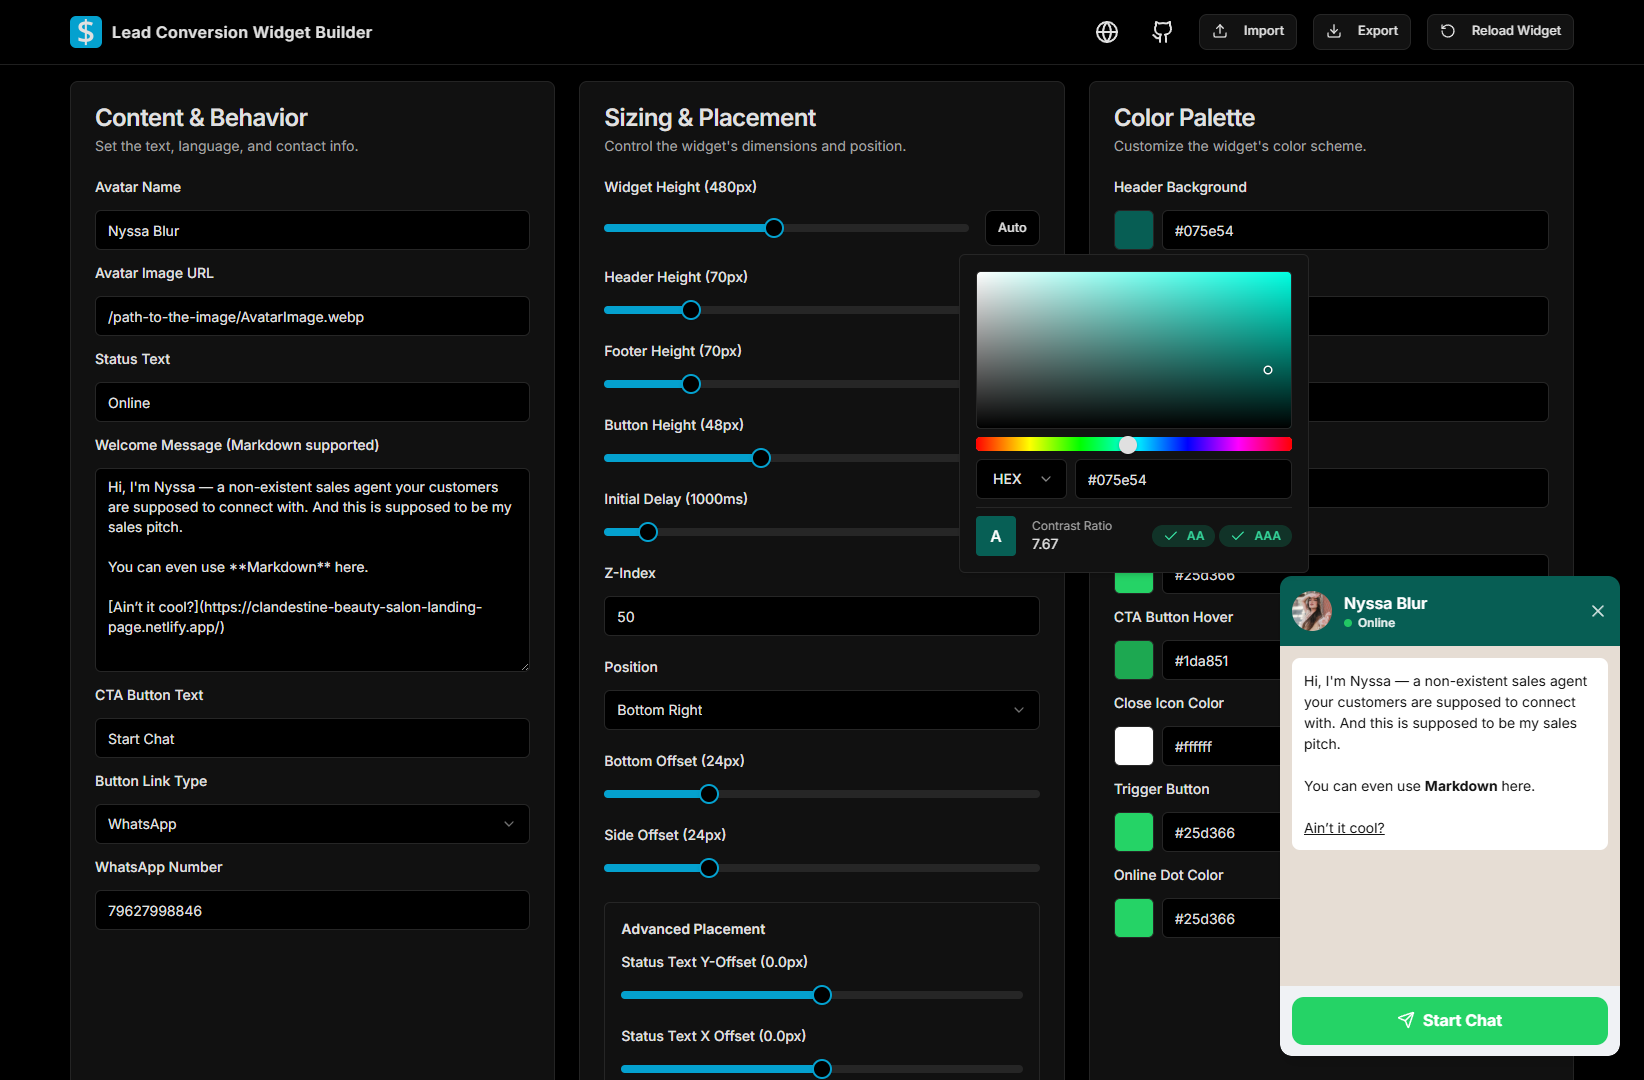This screenshot has height=1080, width=1644.
Task: Toggle the Auto widget height button
Action: click(x=1012, y=228)
